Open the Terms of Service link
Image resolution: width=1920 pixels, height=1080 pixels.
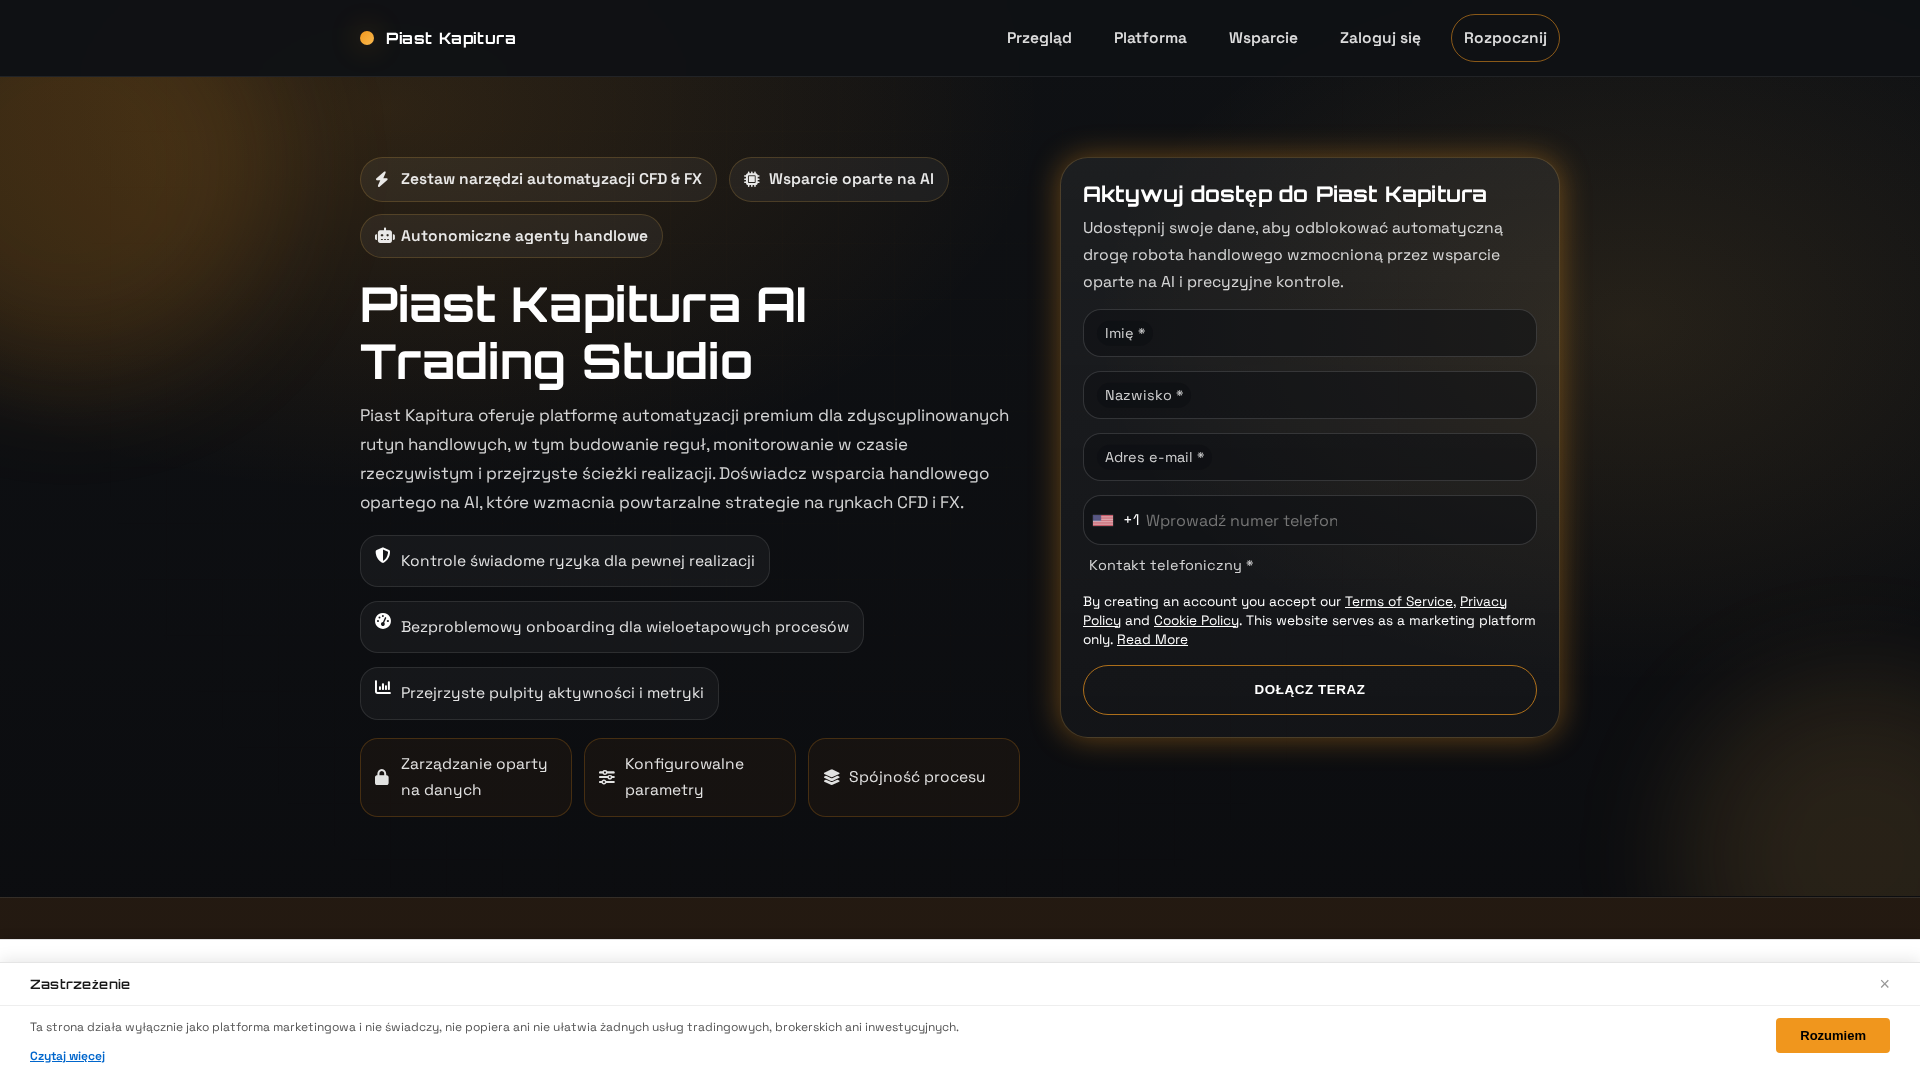pyautogui.click(x=1399, y=601)
